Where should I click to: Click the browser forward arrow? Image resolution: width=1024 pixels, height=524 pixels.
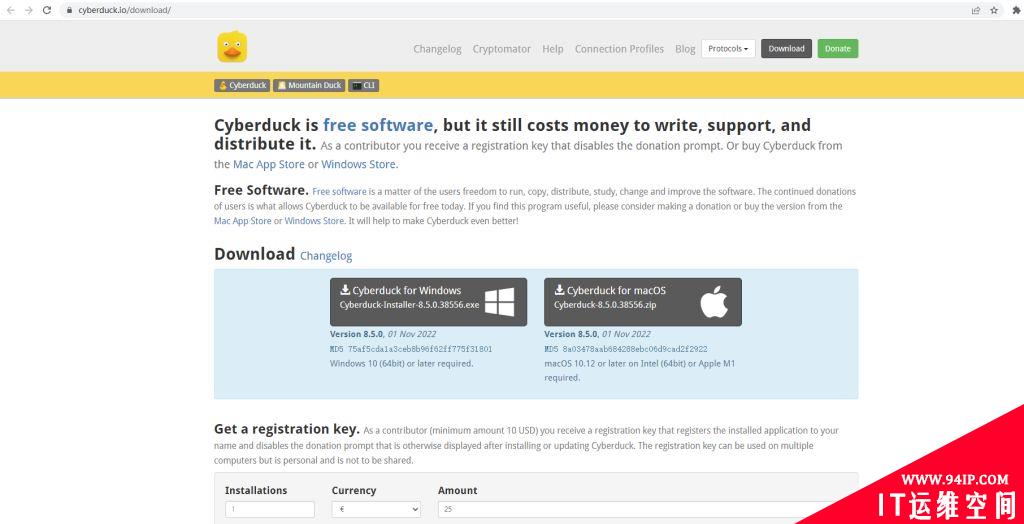pos(29,10)
